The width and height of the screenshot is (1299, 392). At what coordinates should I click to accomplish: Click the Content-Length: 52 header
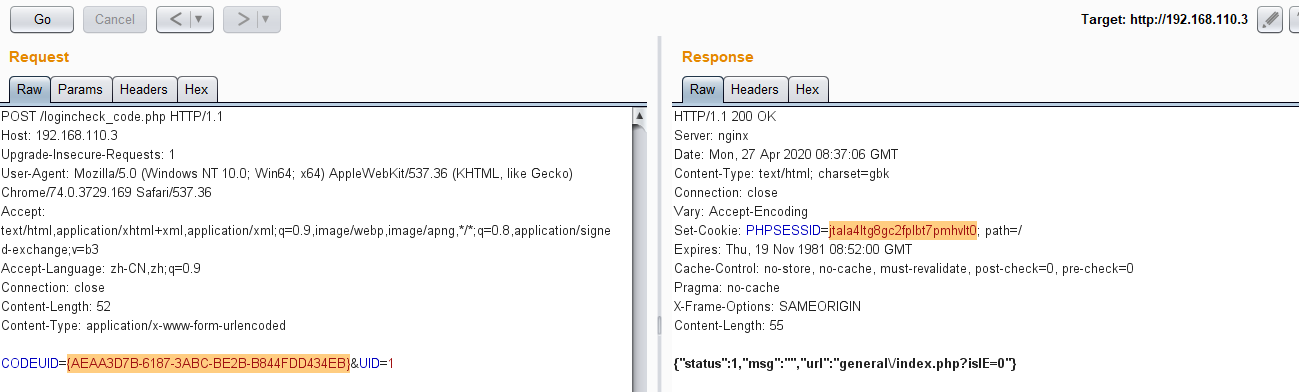click(x=56, y=307)
